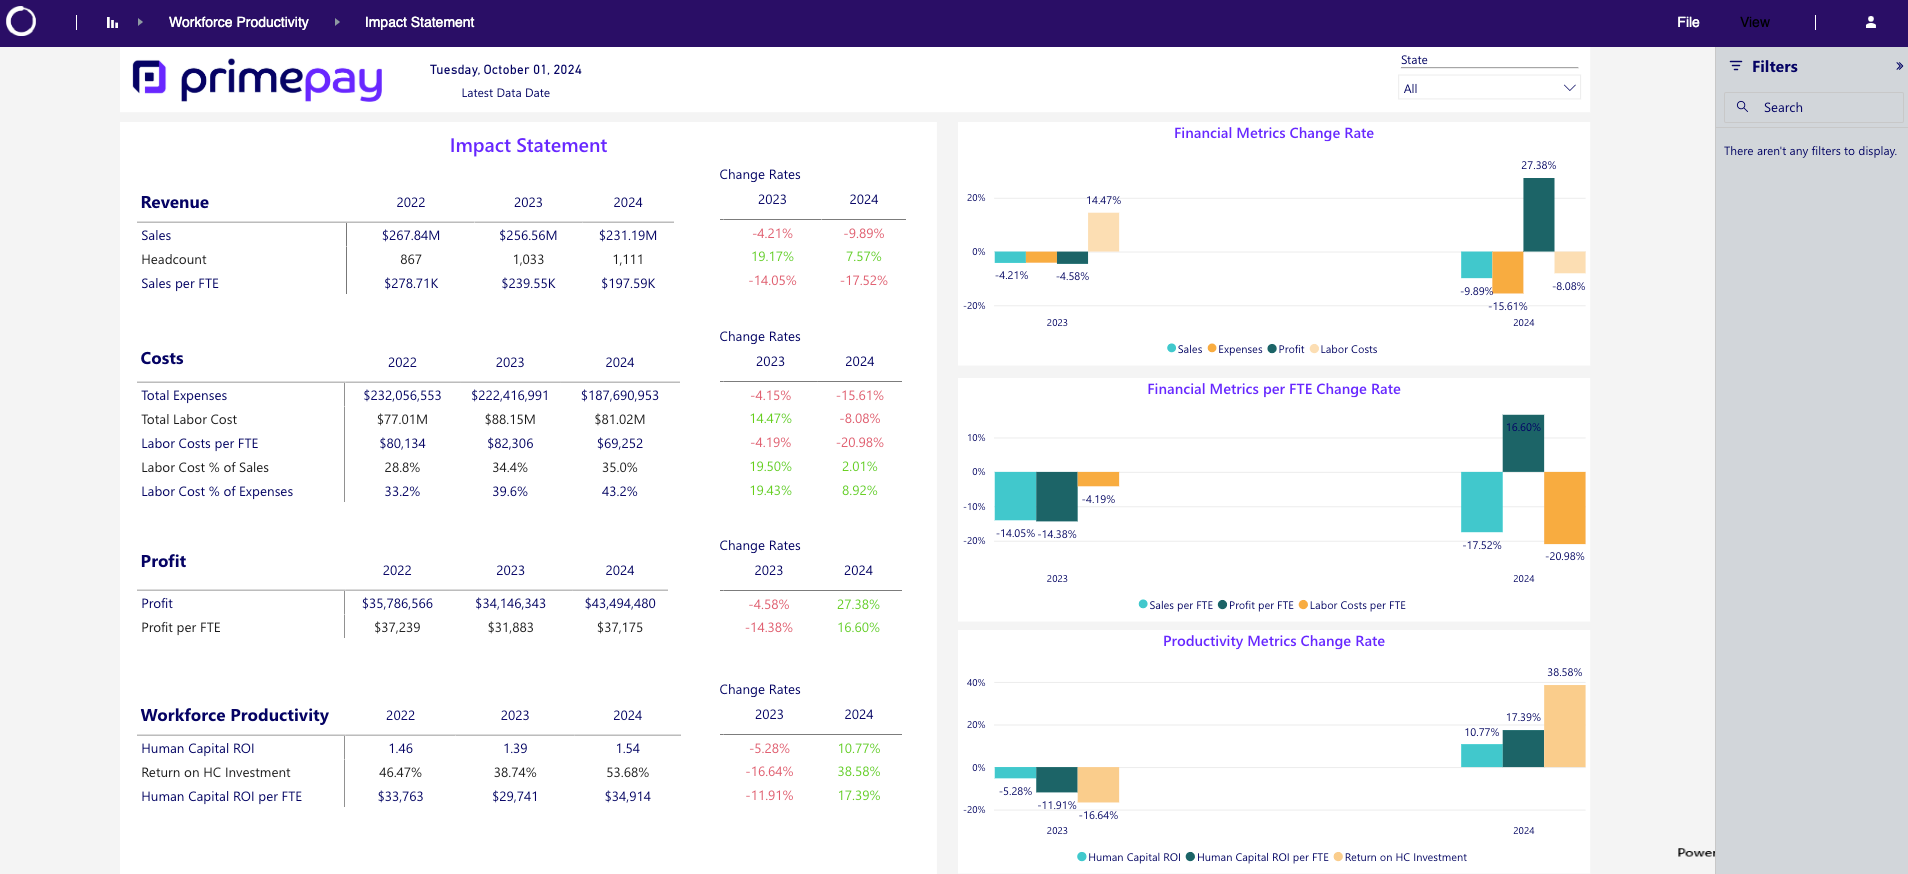Click the $267.84M Sales value
1908x874 pixels.
[411, 235]
